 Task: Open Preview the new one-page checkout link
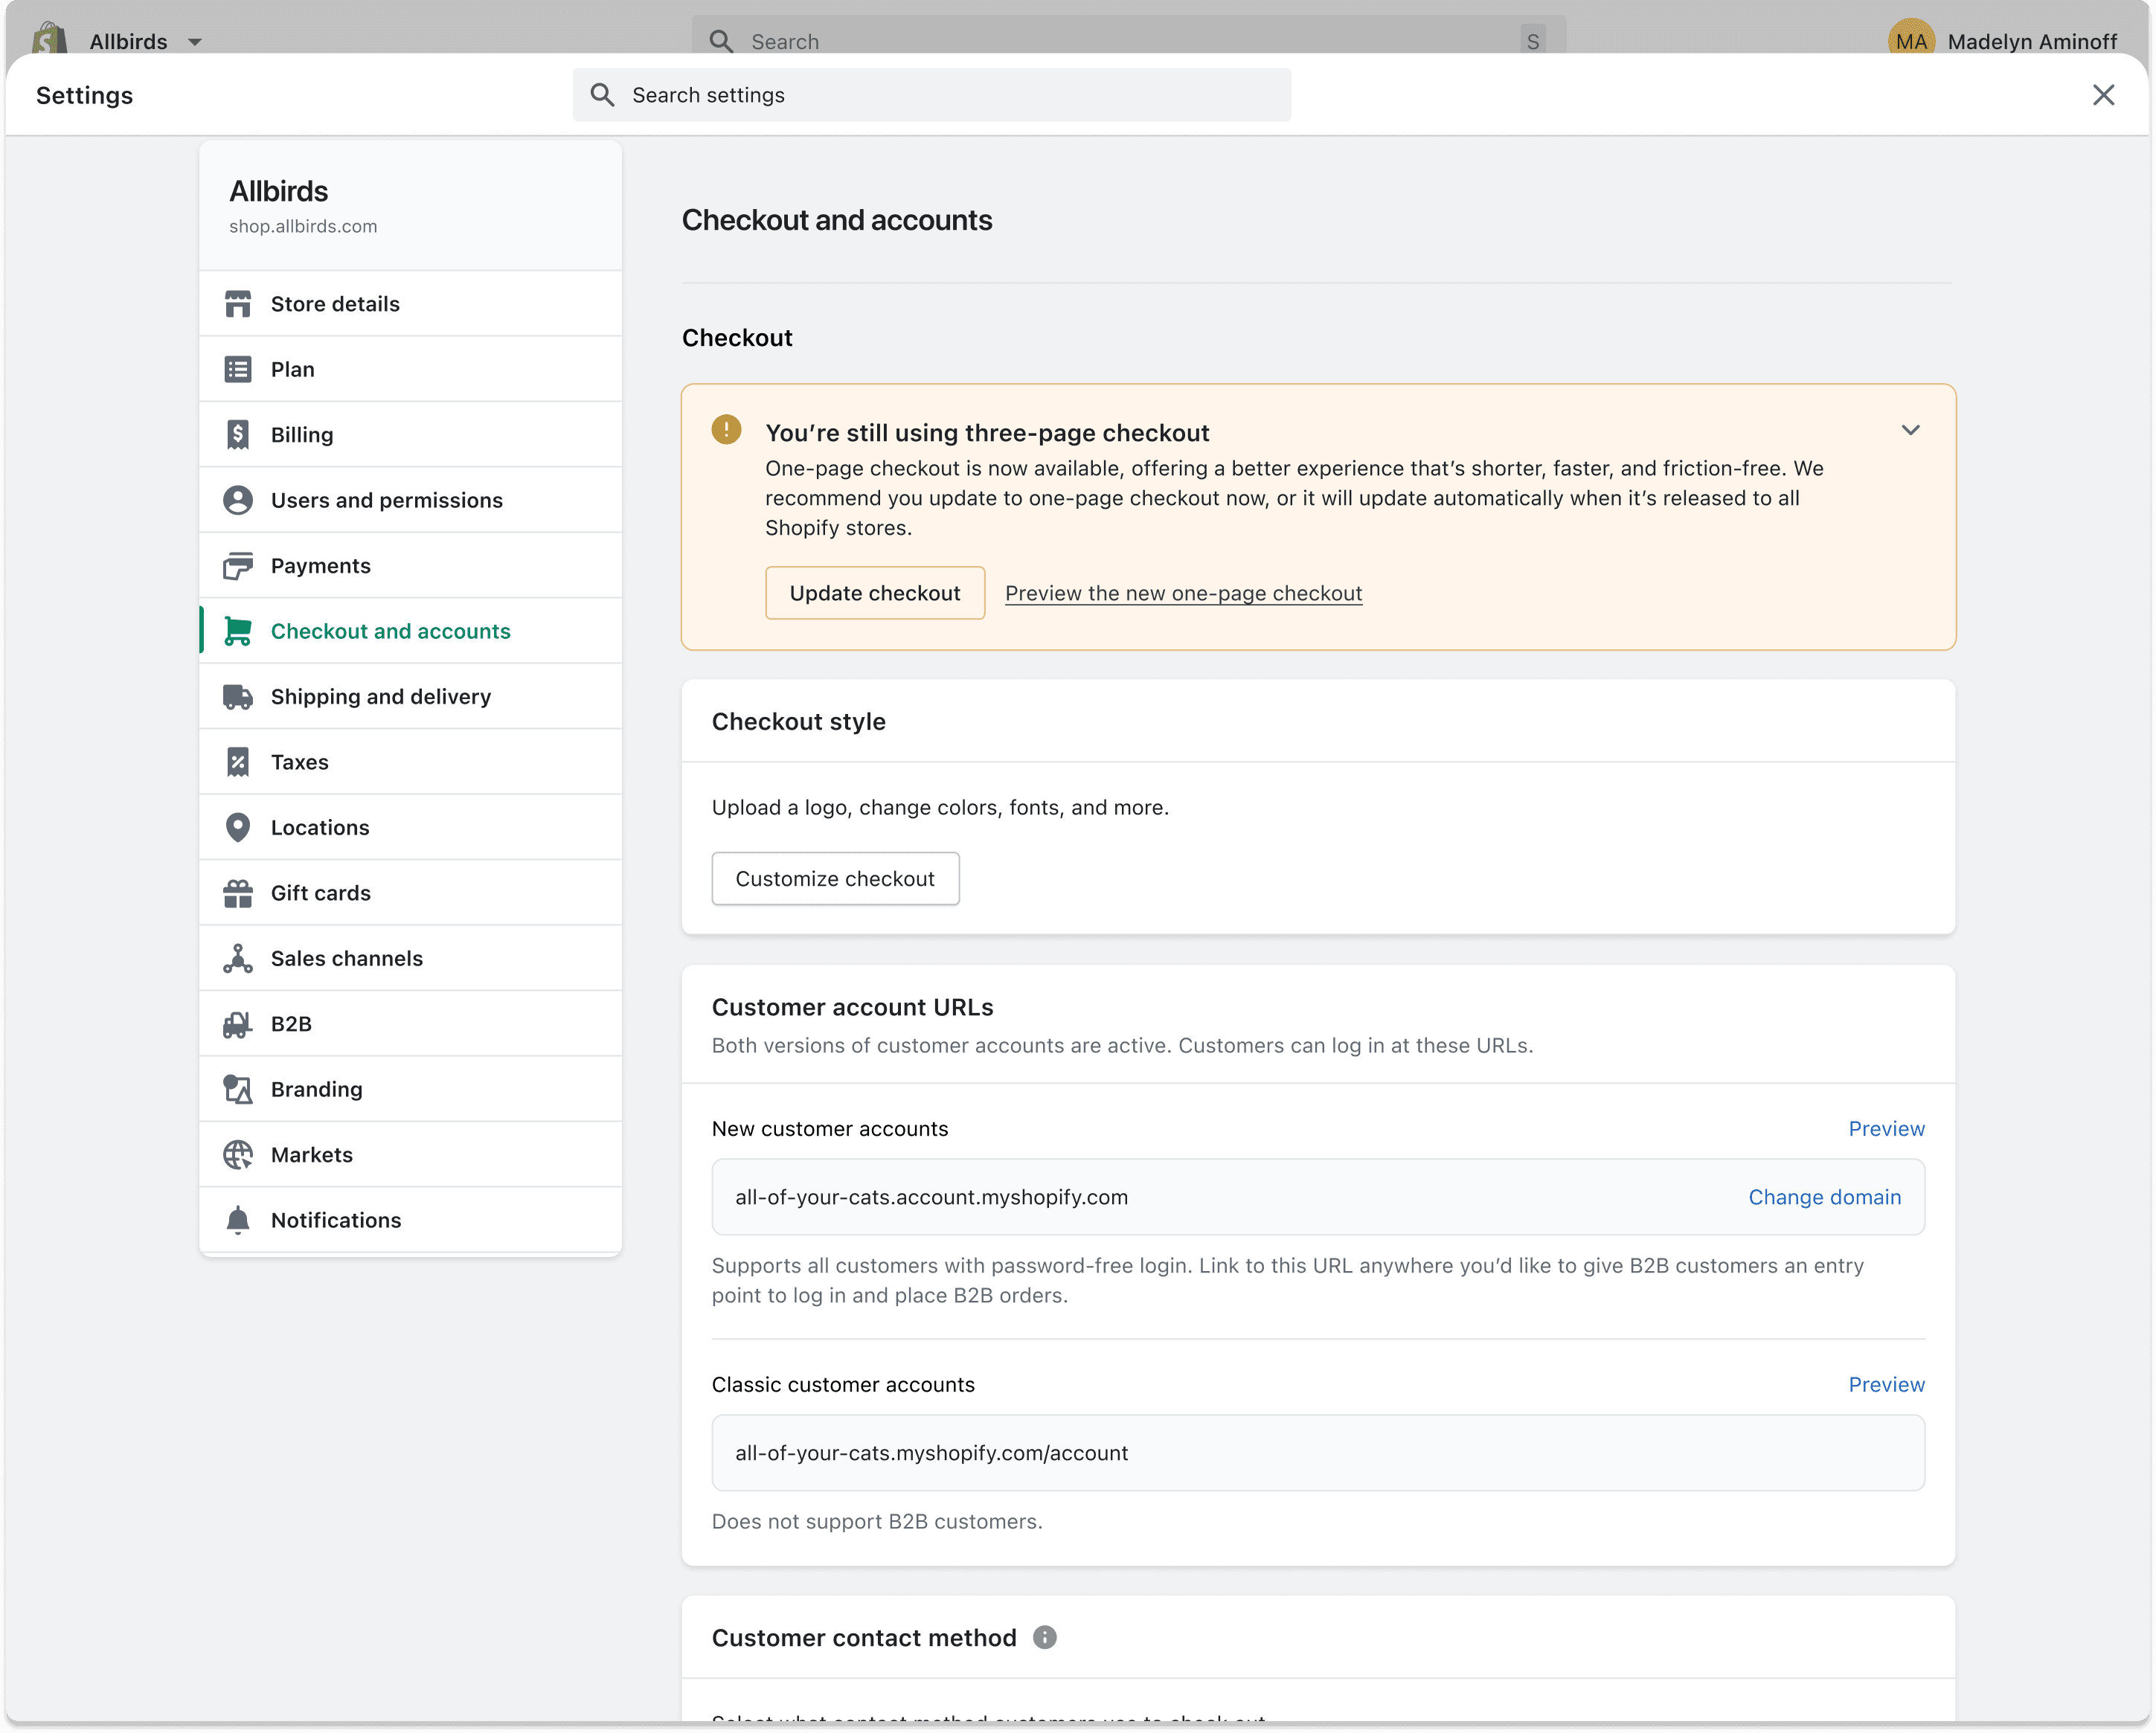(x=1184, y=593)
